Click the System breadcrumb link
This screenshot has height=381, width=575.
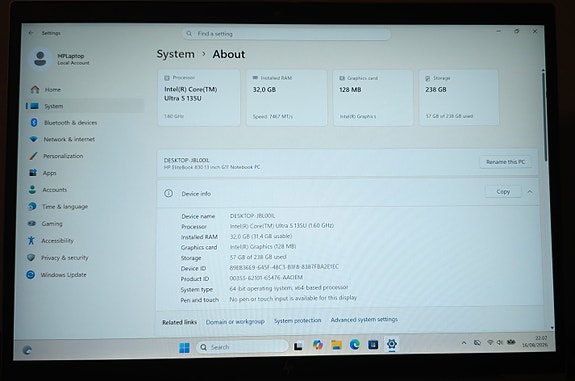tap(176, 54)
